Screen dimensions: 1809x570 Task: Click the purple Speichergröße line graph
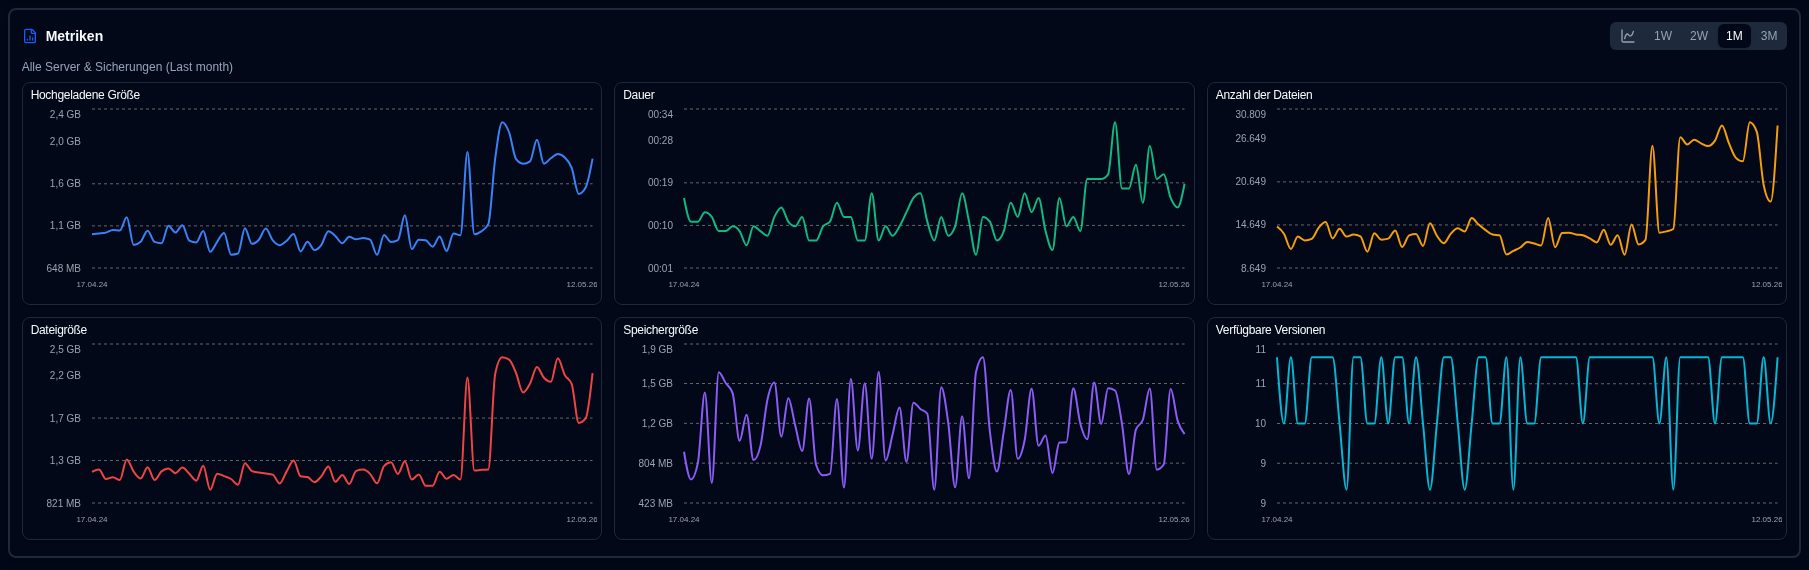(x=934, y=423)
